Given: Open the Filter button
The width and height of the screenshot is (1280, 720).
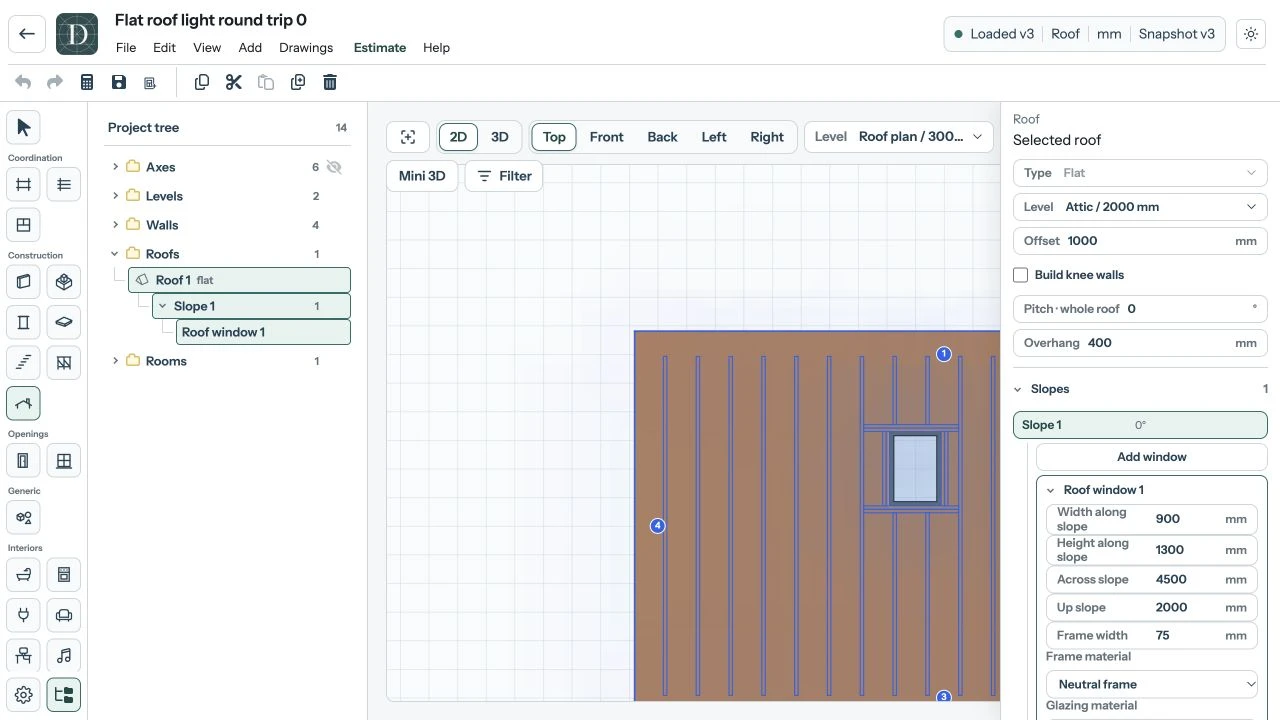Looking at the screenshot, I should 504,176.
